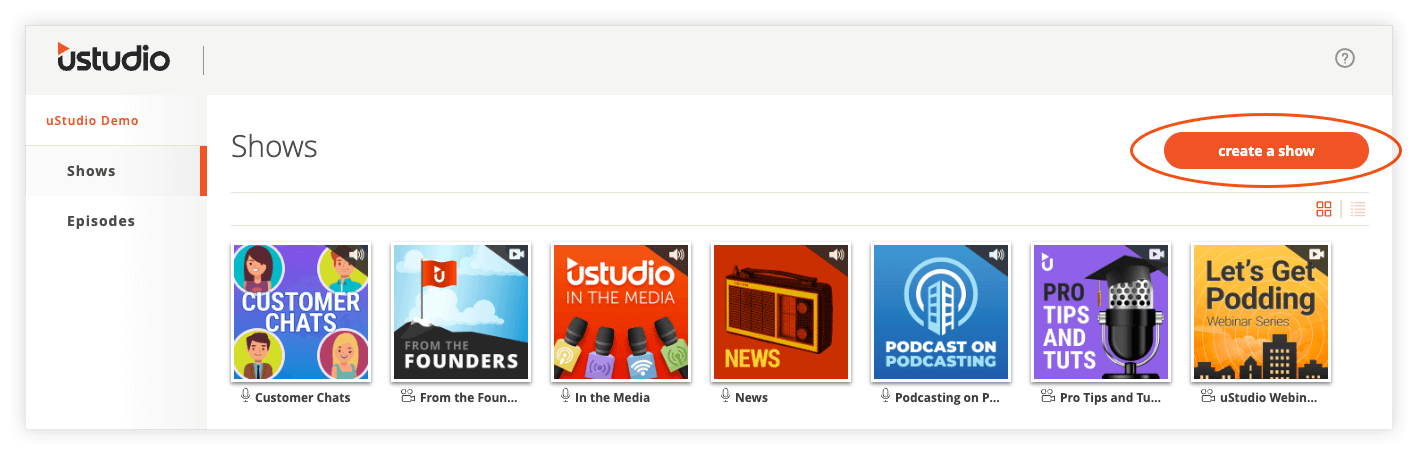The height and width of the screenshot is (455, 1418).
Task: Switch to grid view layout icon
Action: coord(1324,209)
